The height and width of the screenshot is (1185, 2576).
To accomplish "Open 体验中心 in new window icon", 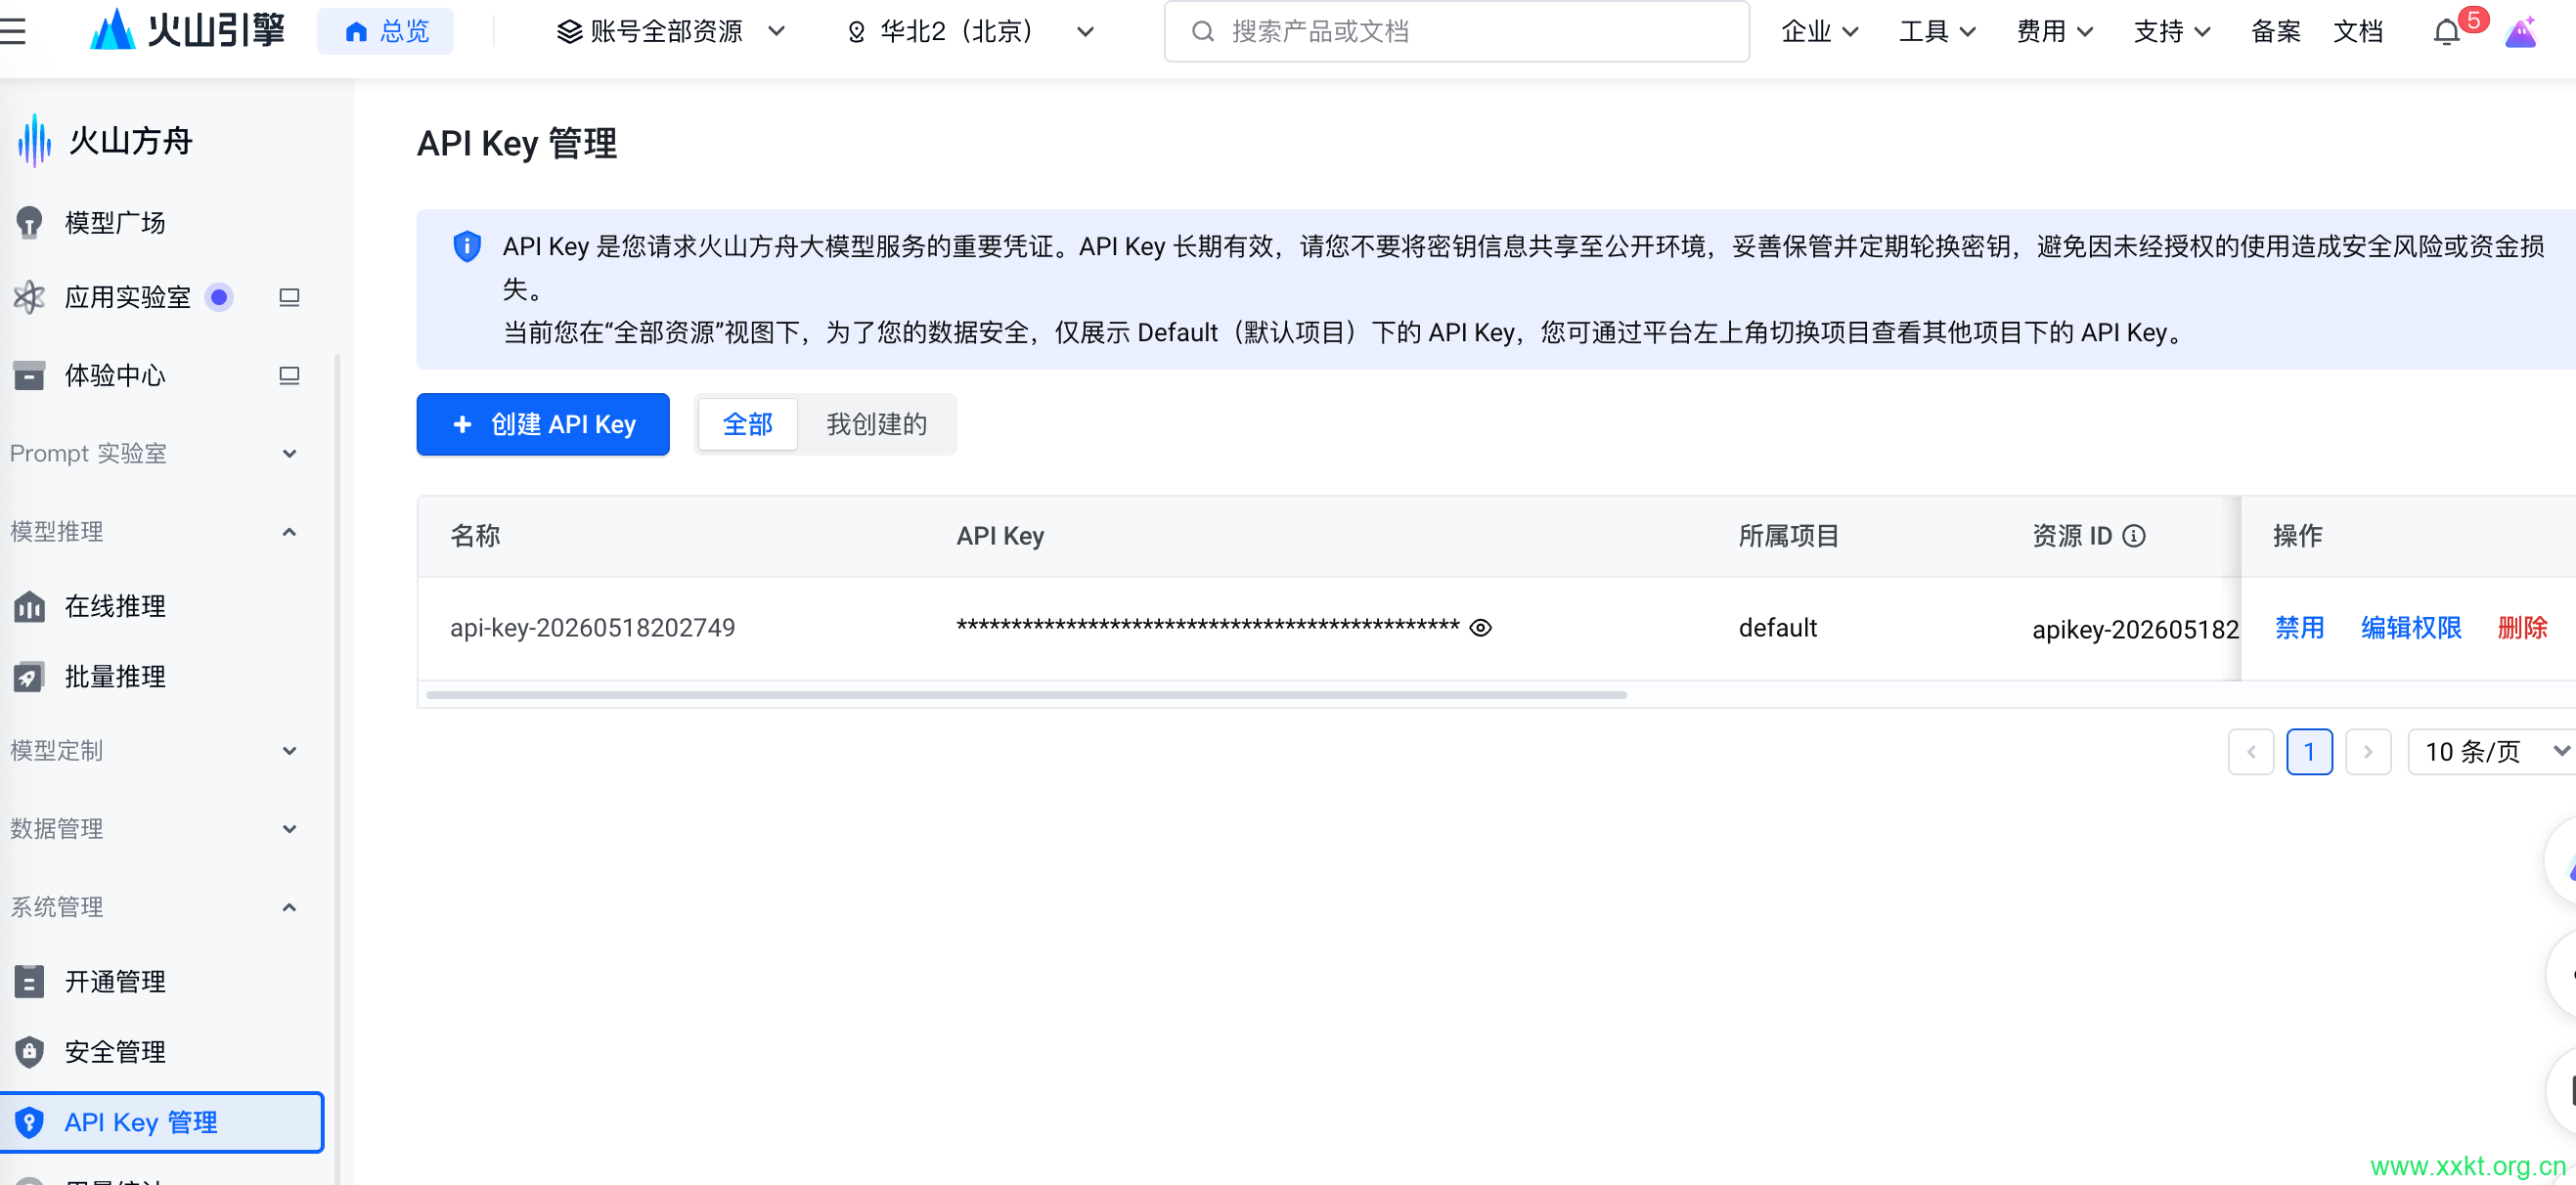I will [x=289, y=375].
